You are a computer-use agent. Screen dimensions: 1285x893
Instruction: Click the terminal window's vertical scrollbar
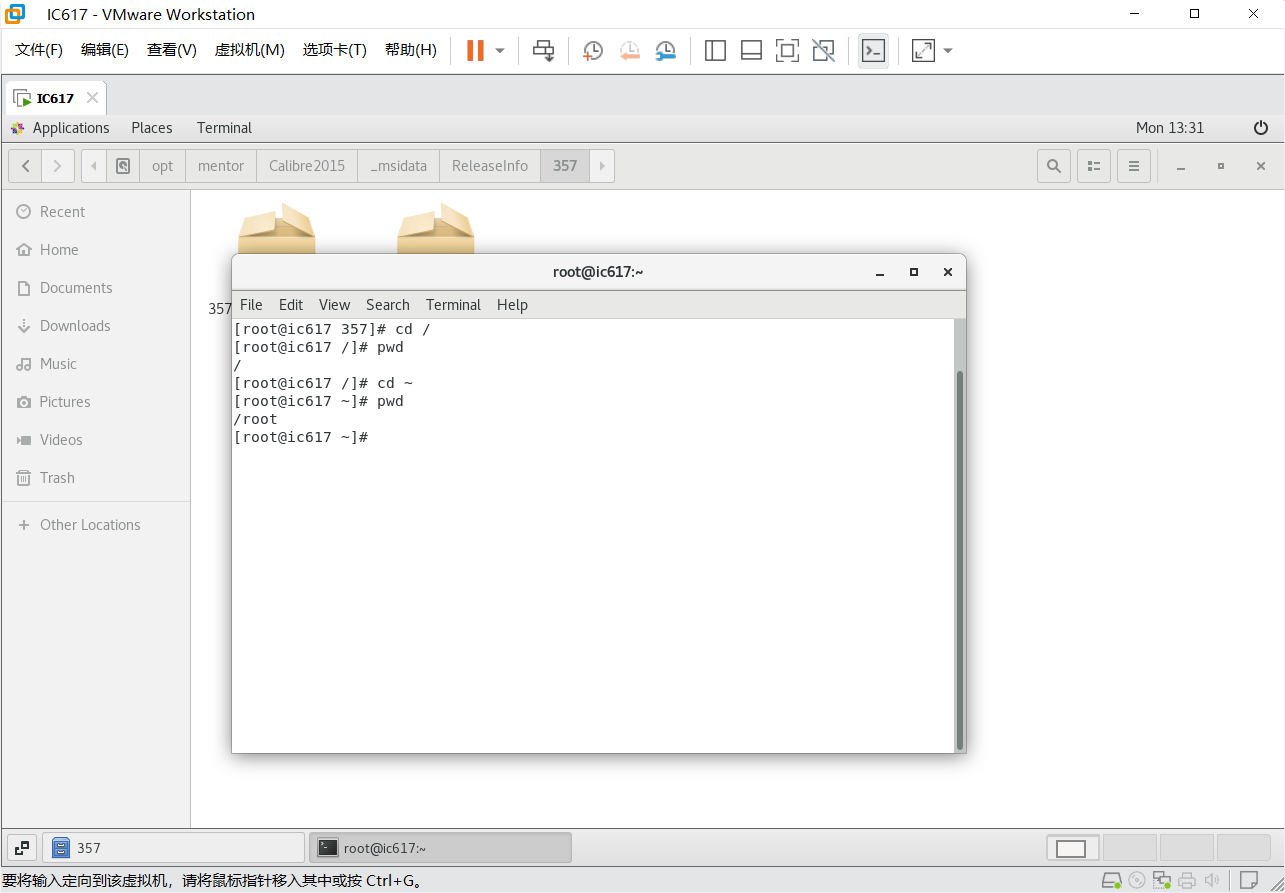[x=960, y=560]
